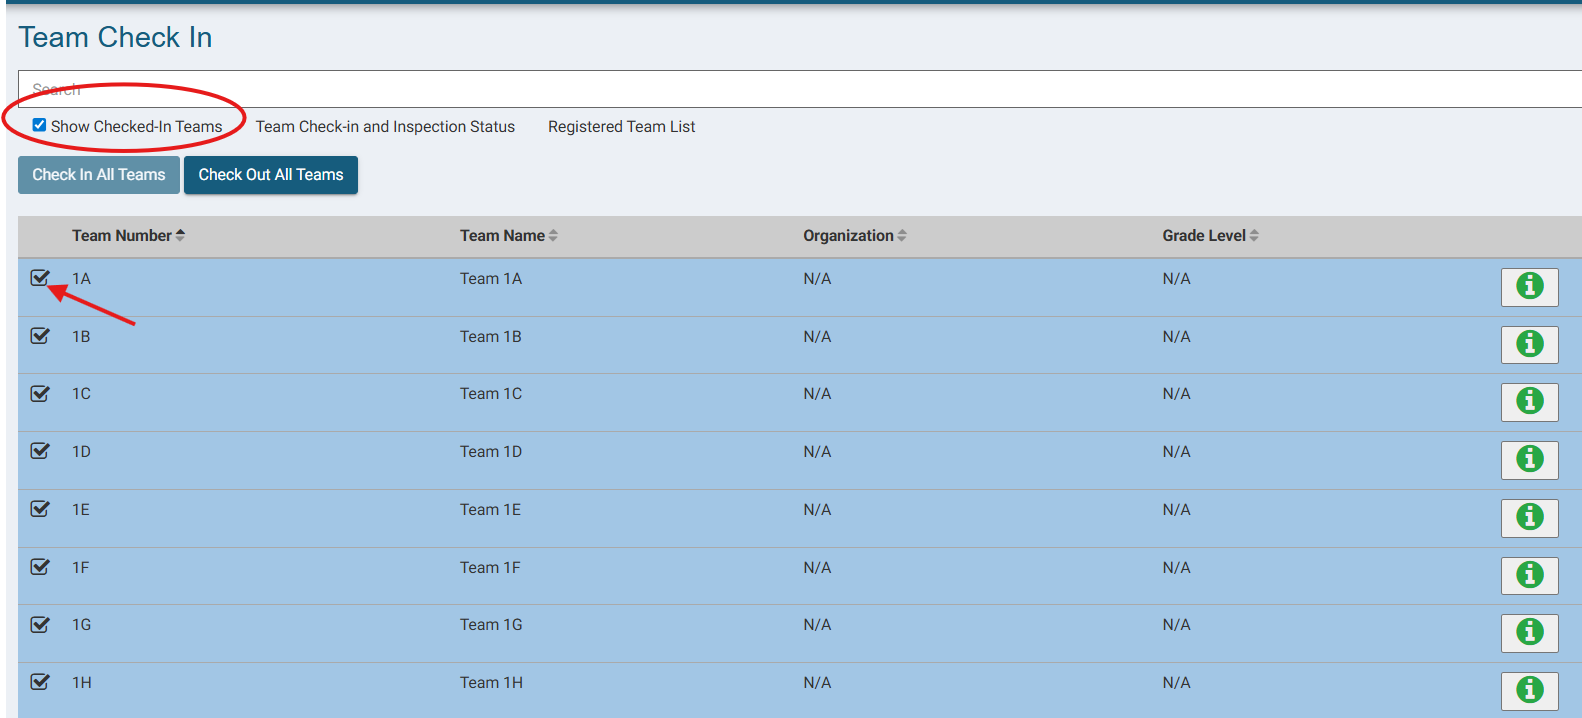Screen dimensions: 1582x718
Task: Select the Team 1A name cell
Action: click(491, 279)
